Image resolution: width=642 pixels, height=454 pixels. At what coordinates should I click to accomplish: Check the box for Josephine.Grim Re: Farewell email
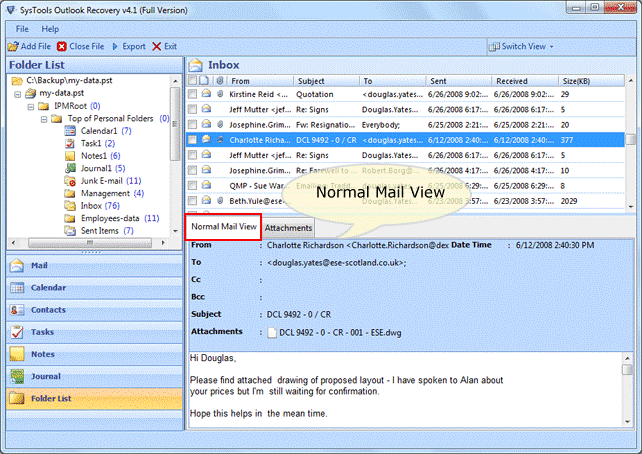pos(192,171)
